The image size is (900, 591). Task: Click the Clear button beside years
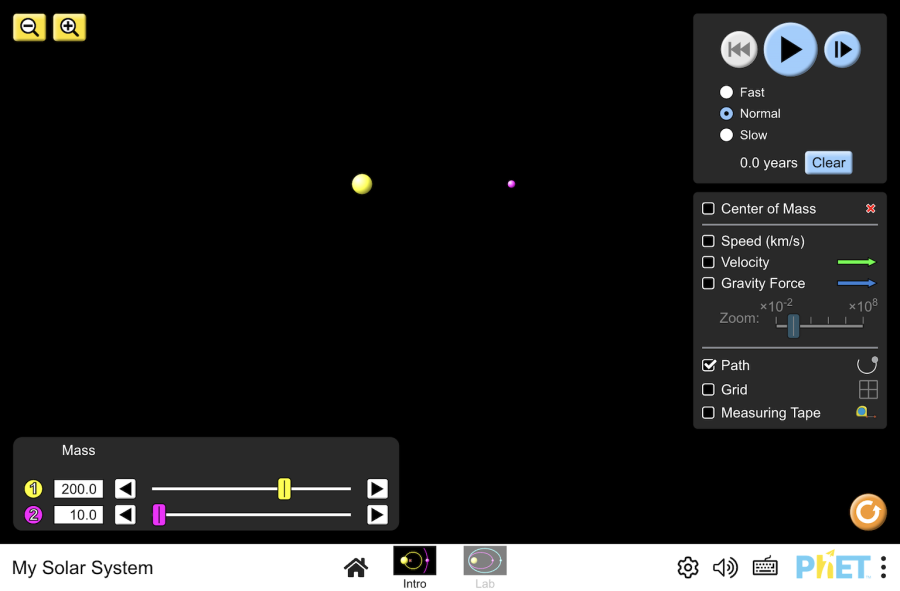point(828,163)
